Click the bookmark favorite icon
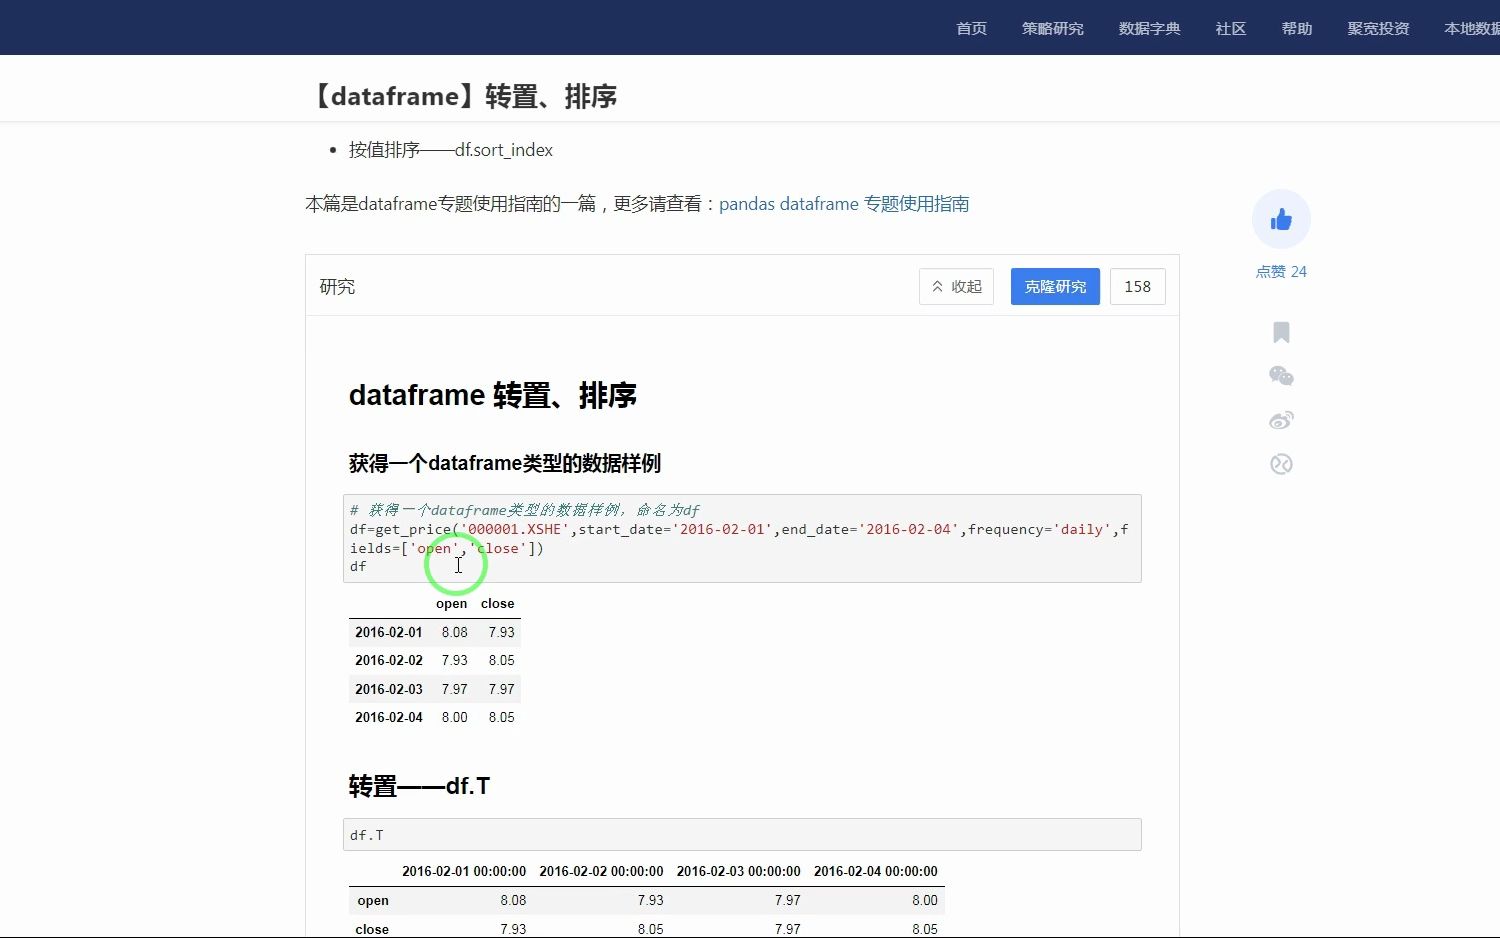This screenshot has height=938, width=1500. tap(1281, 332)
